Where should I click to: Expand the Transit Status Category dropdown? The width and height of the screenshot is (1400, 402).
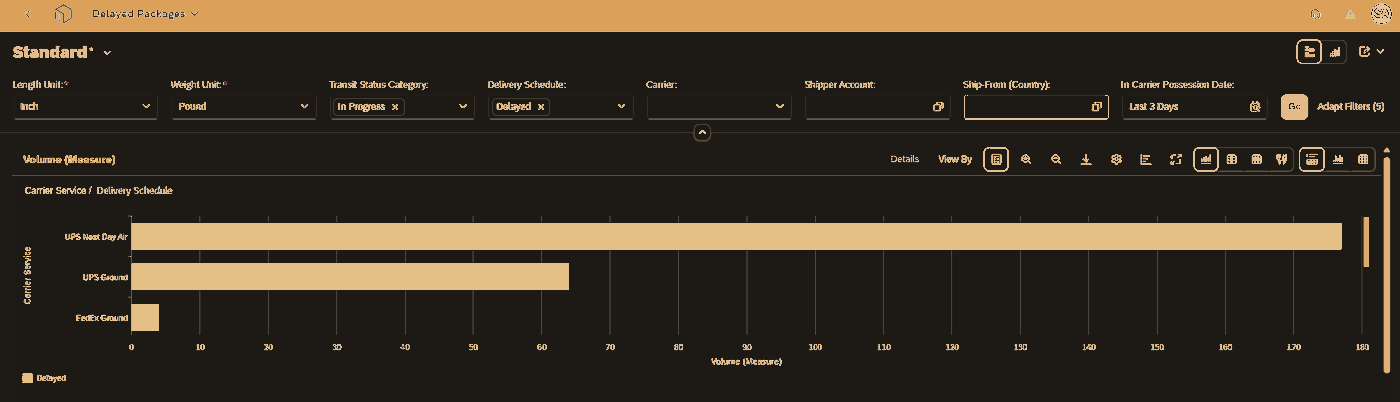462,106
